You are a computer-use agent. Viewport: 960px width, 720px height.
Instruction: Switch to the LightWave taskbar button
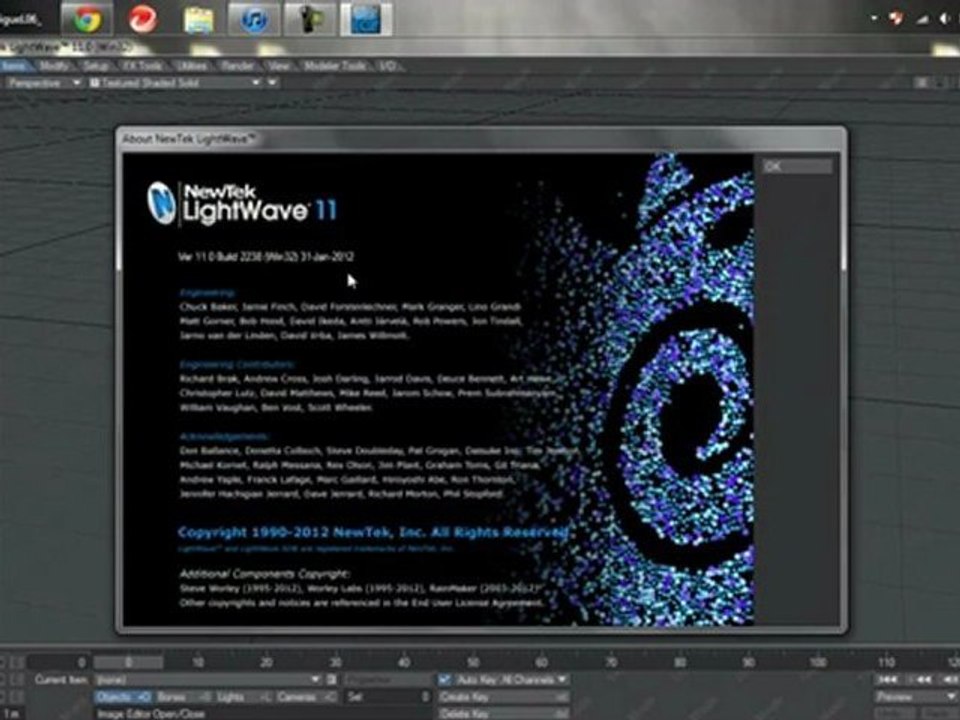click(366, 19)
